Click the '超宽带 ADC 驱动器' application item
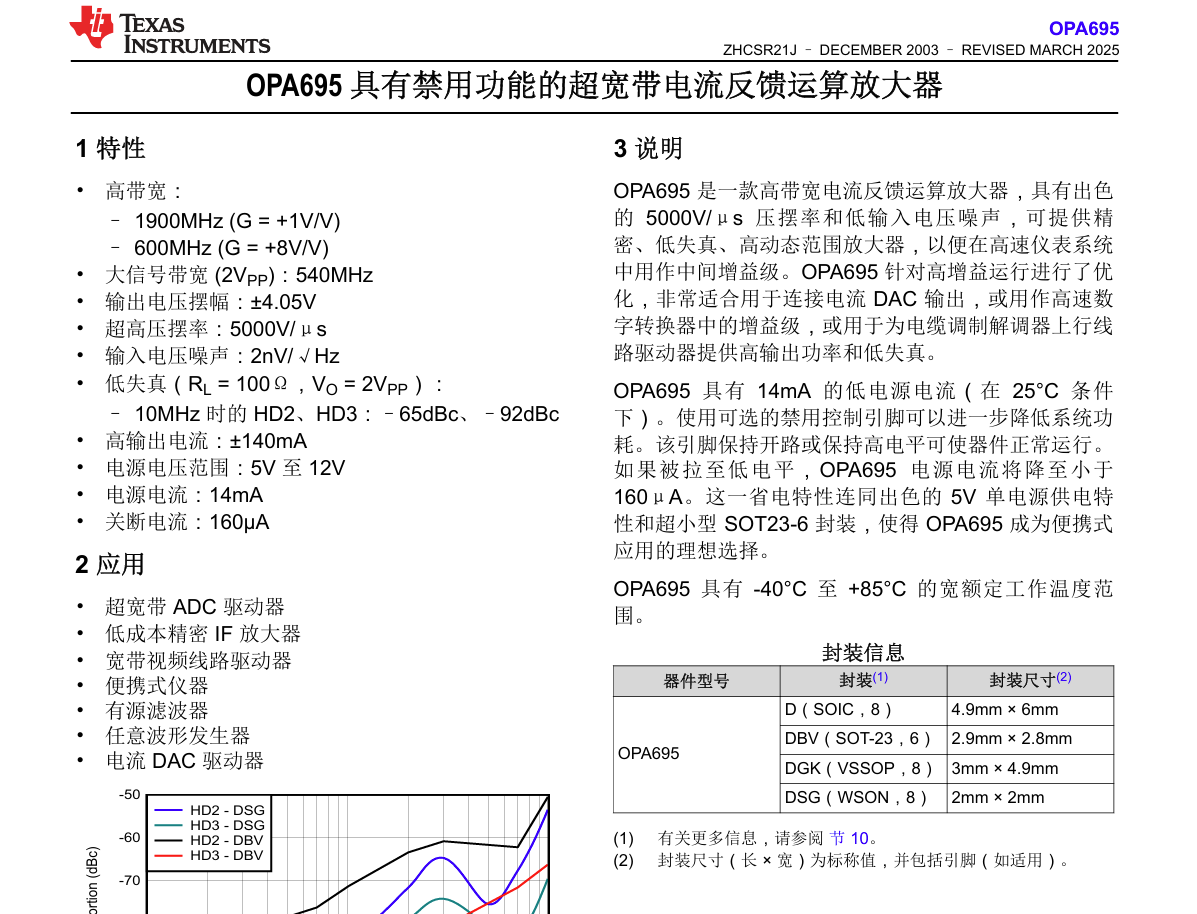 (195, 607)
